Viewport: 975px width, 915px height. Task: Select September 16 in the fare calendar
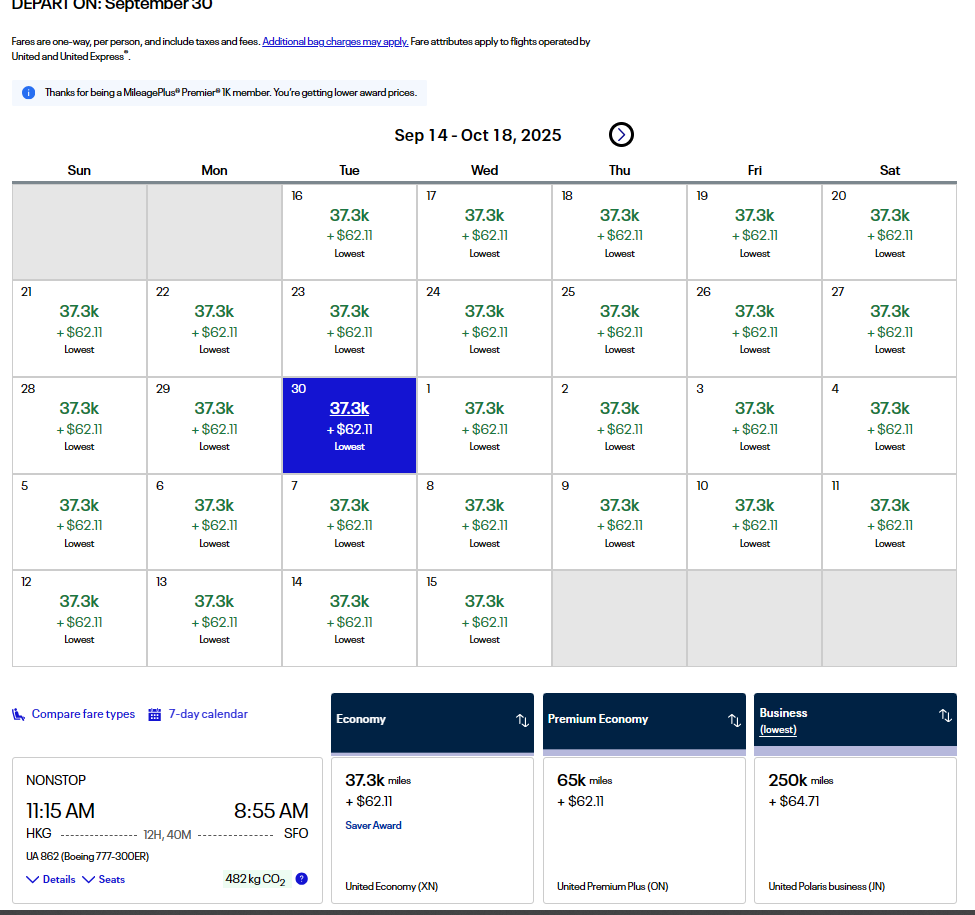click(349, 232)
